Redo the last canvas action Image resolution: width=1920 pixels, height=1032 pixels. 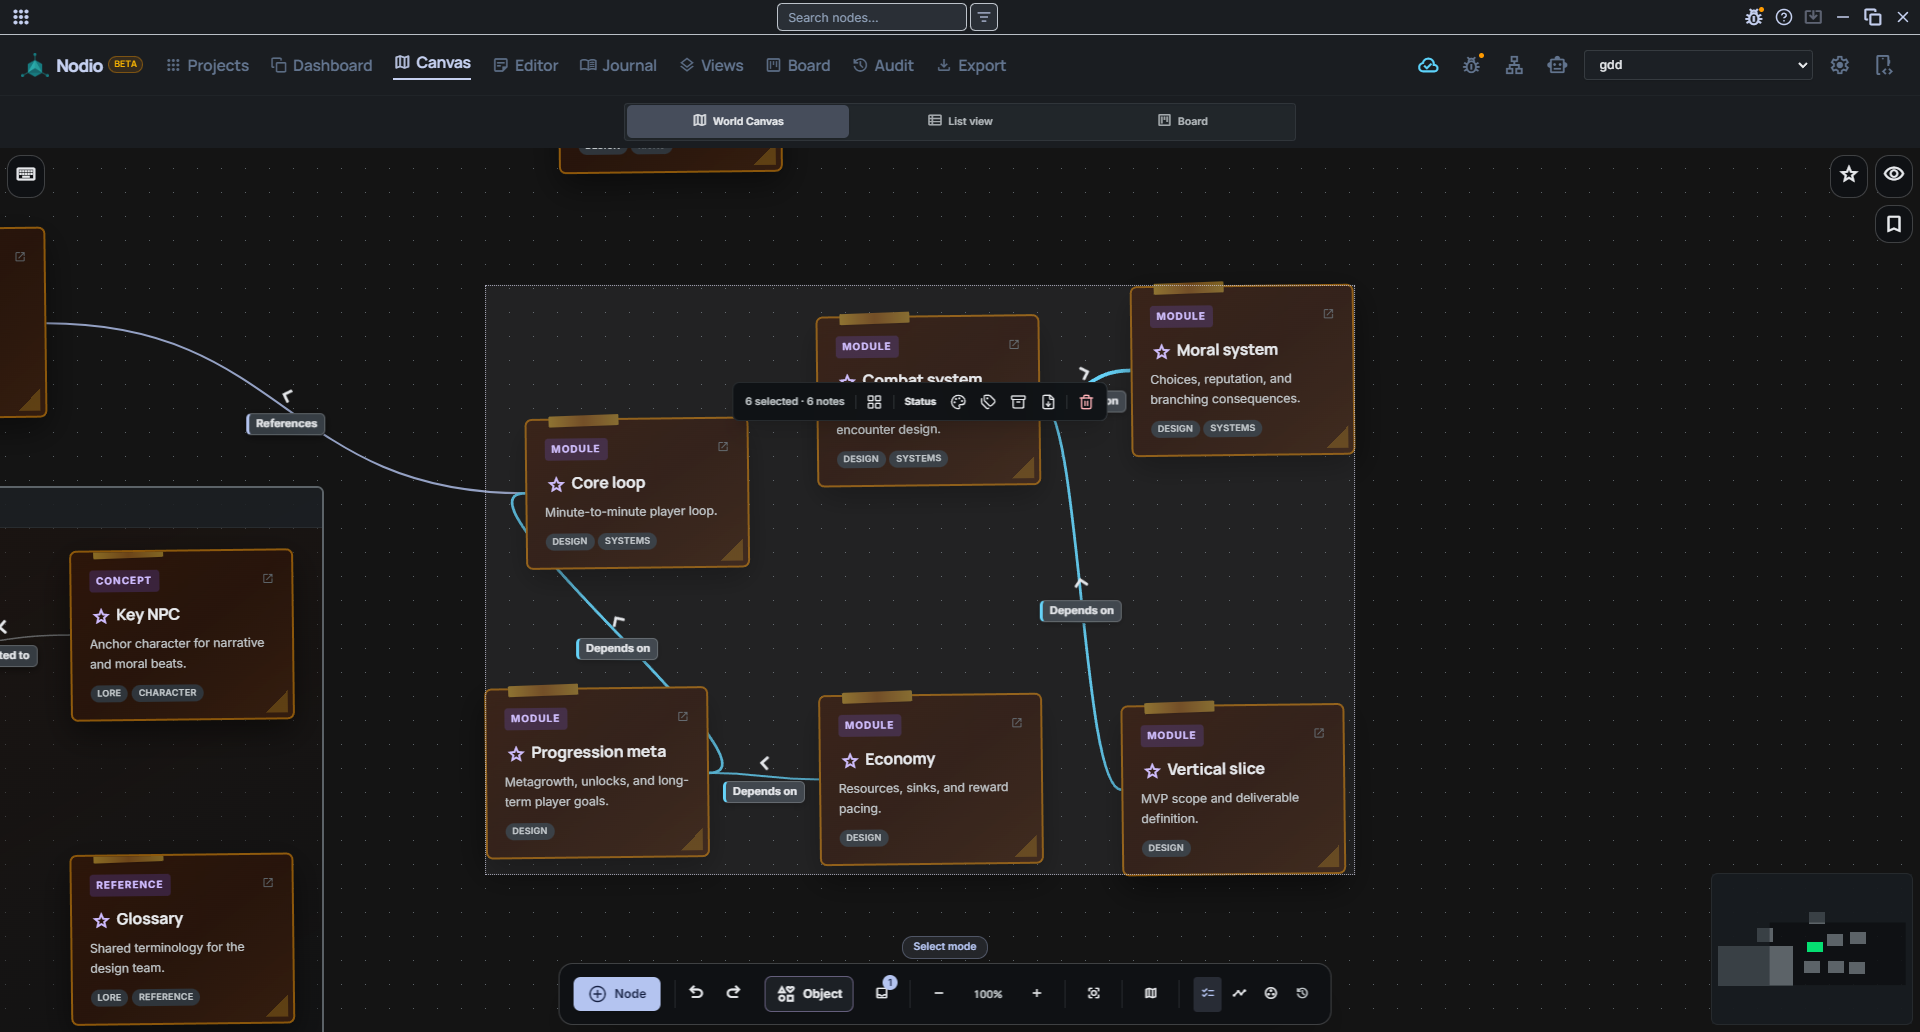734,993
